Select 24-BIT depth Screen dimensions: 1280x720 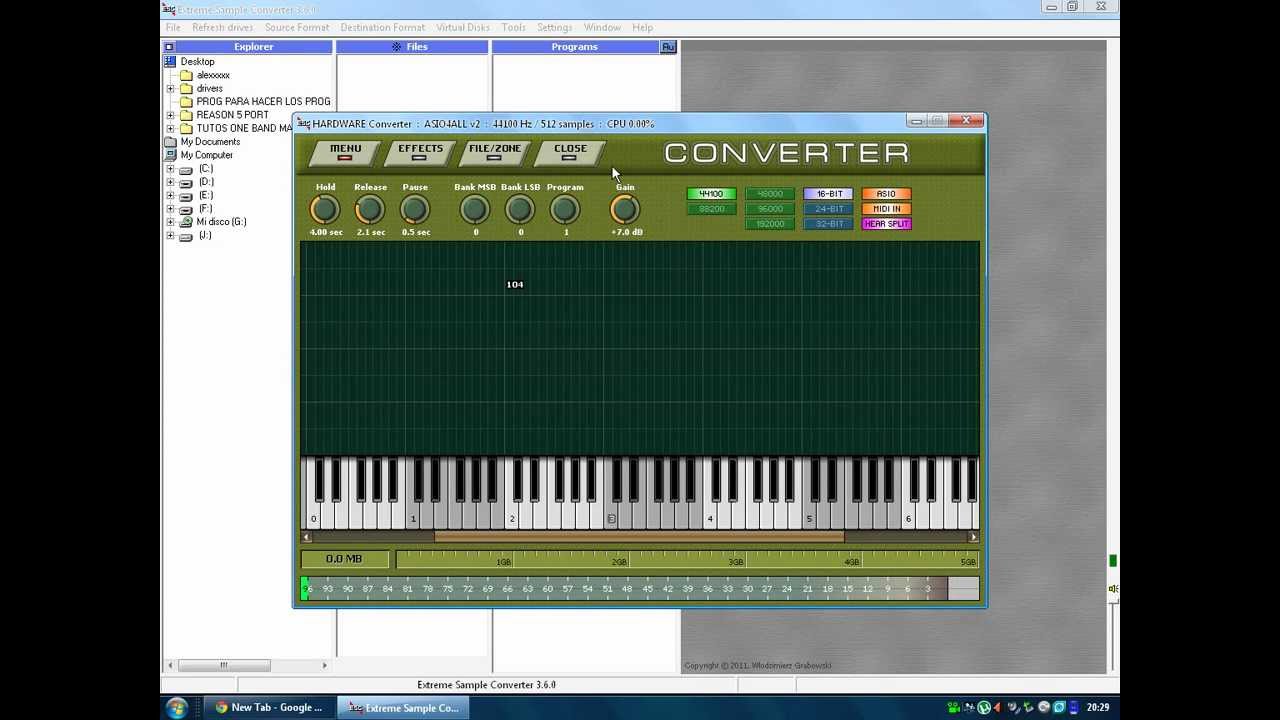point(828,209)
